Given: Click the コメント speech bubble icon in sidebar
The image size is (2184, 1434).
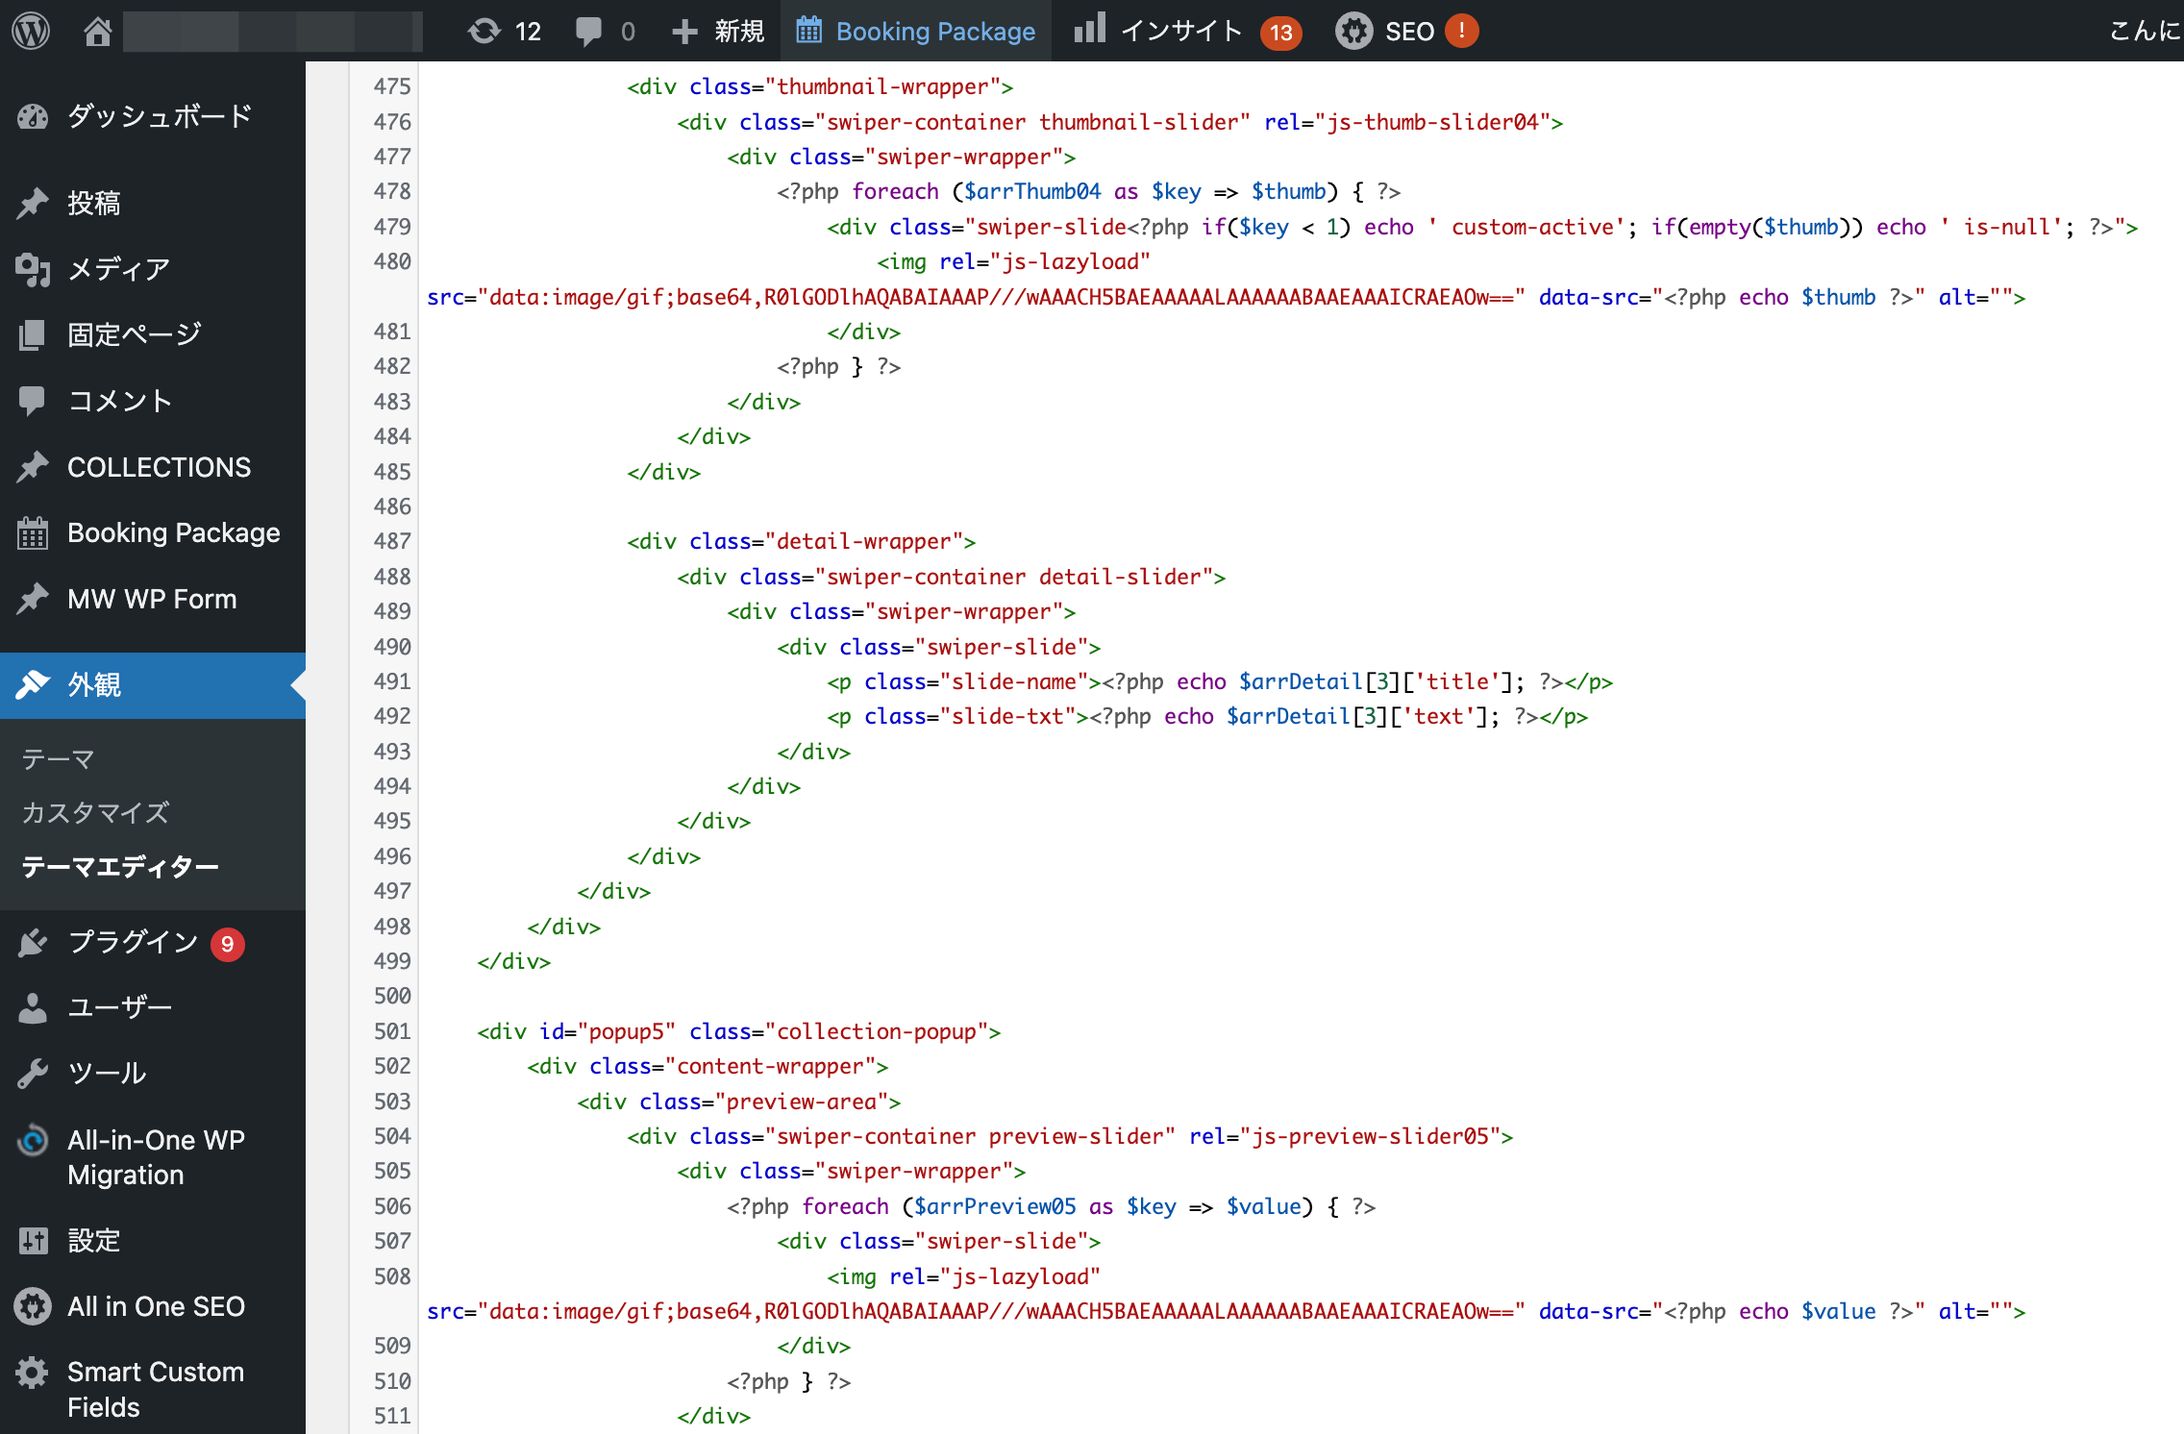Looking at the screenshot, I should tap(33, 401).
